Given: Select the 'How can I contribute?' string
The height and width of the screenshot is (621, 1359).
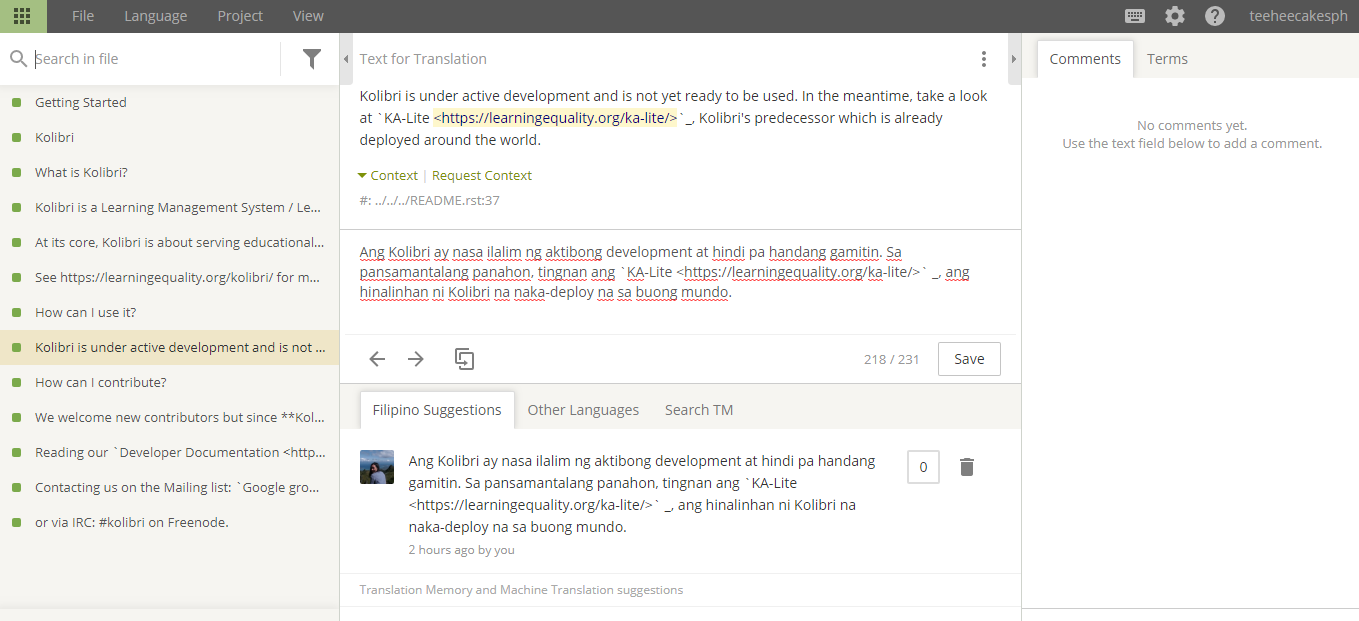Looking at the screenshot, I should [x=169, y=382].
